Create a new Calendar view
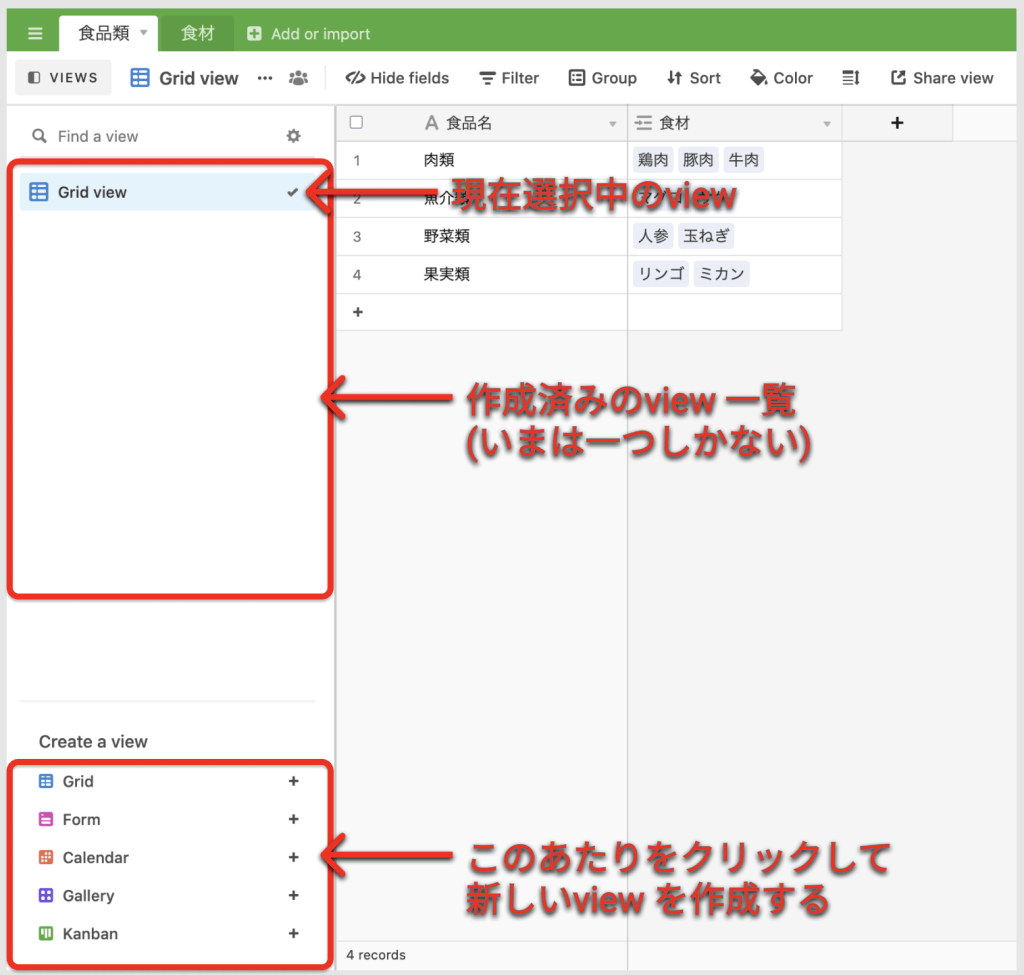 [x=293, y=858]
